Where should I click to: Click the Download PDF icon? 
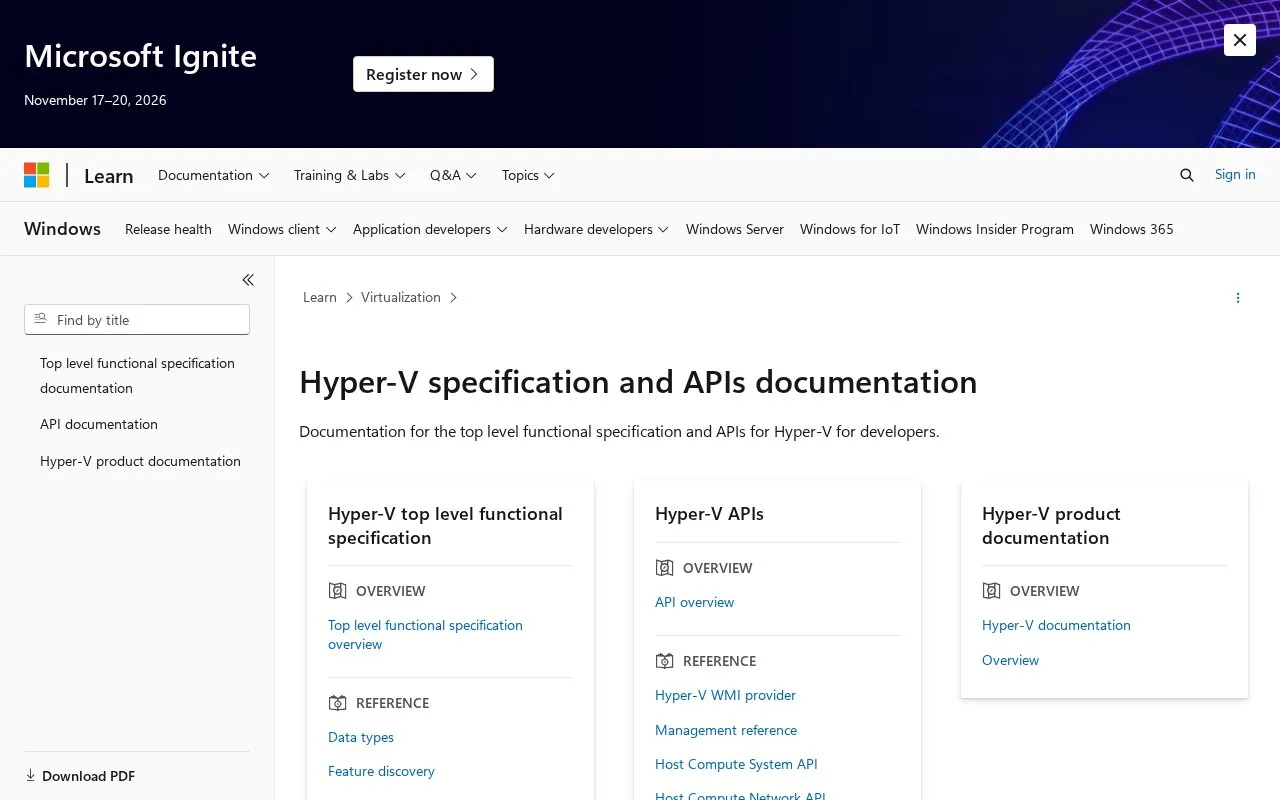(30, 775)
